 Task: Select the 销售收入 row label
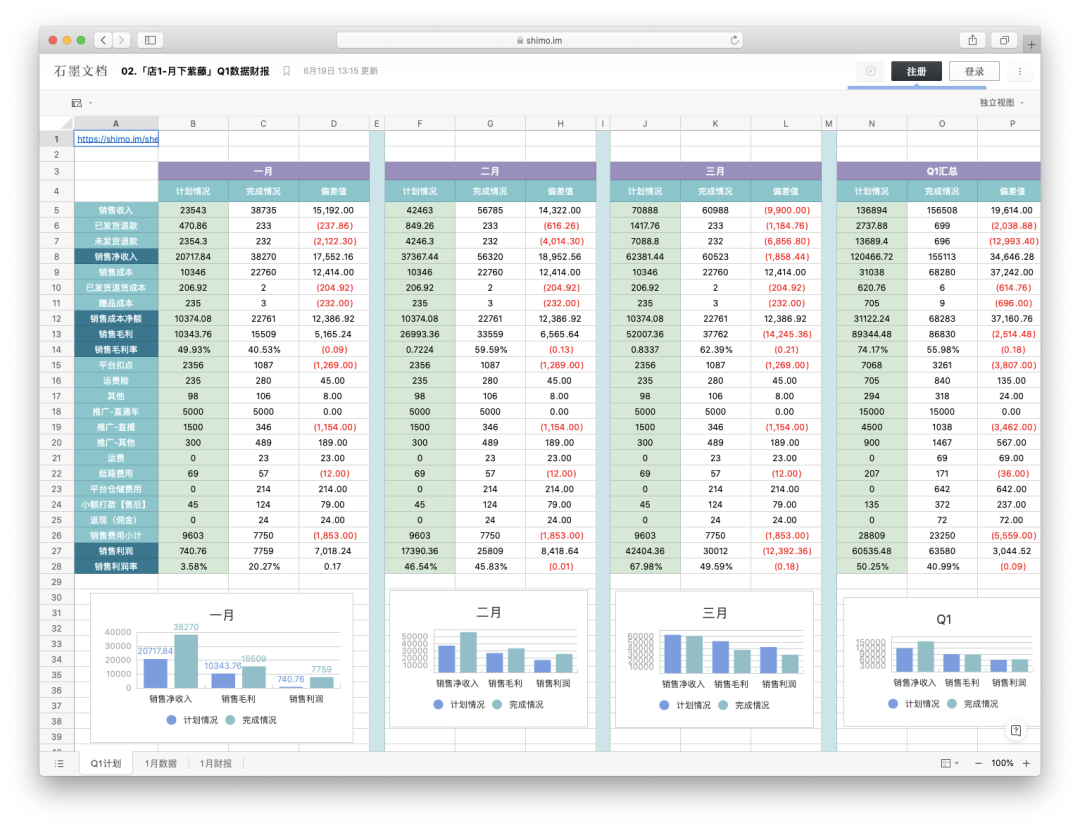116,210
